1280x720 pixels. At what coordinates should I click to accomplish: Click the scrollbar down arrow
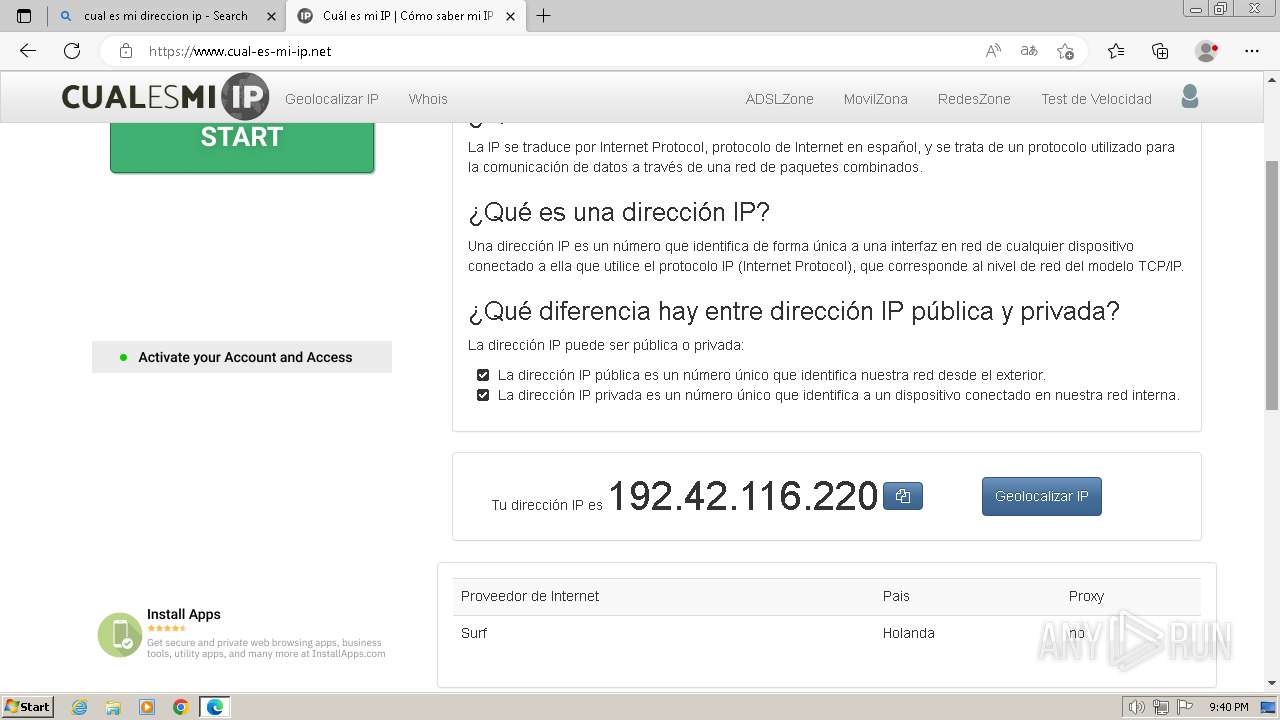[x=1272, y=683]
